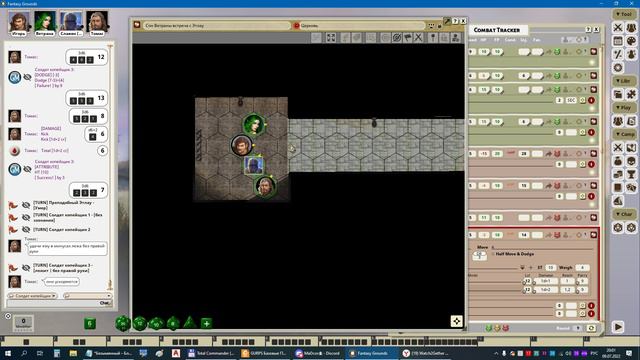
Task: Open the trophy icon in sidebar
Action: click(631, 174)
